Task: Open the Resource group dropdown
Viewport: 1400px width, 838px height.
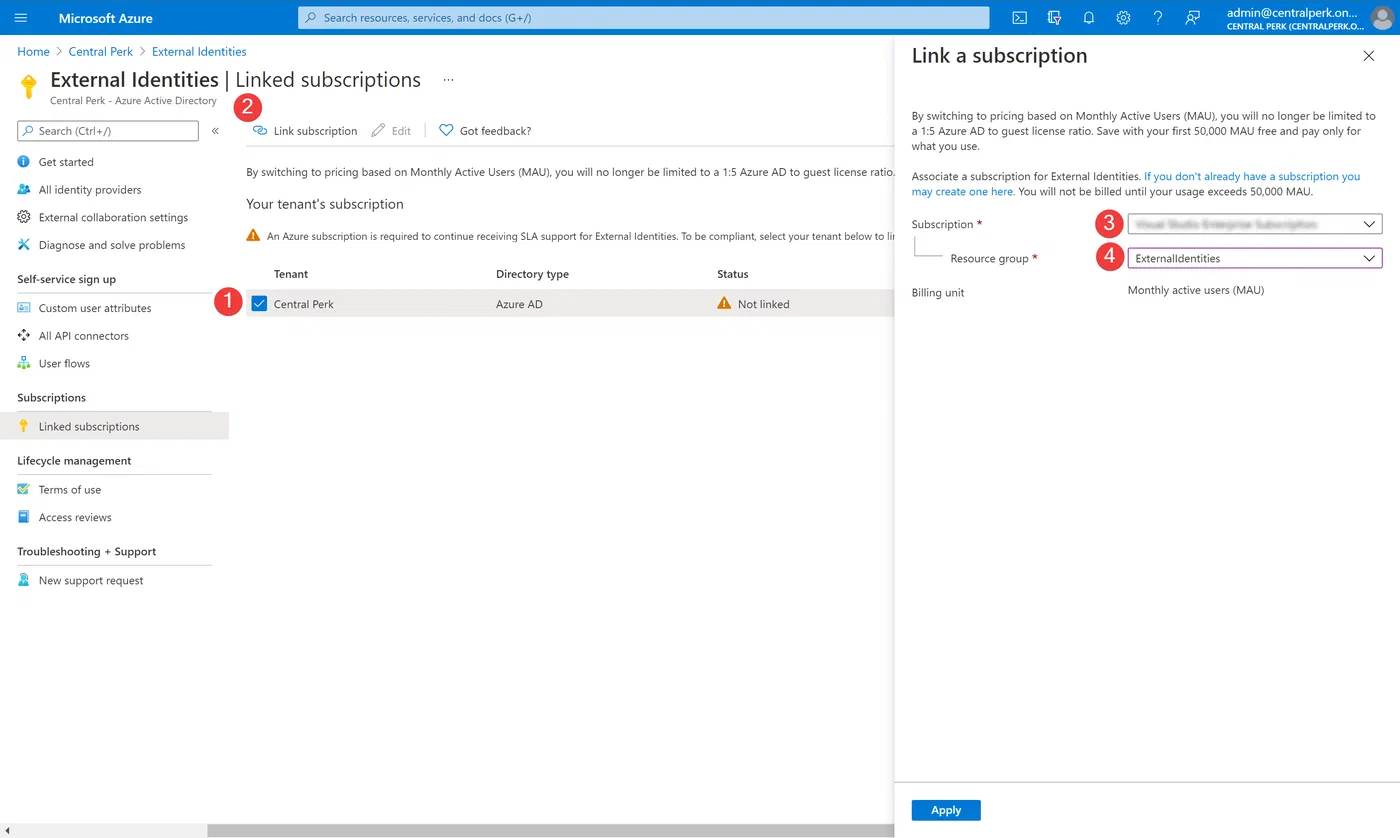Action: [1255, 258]
